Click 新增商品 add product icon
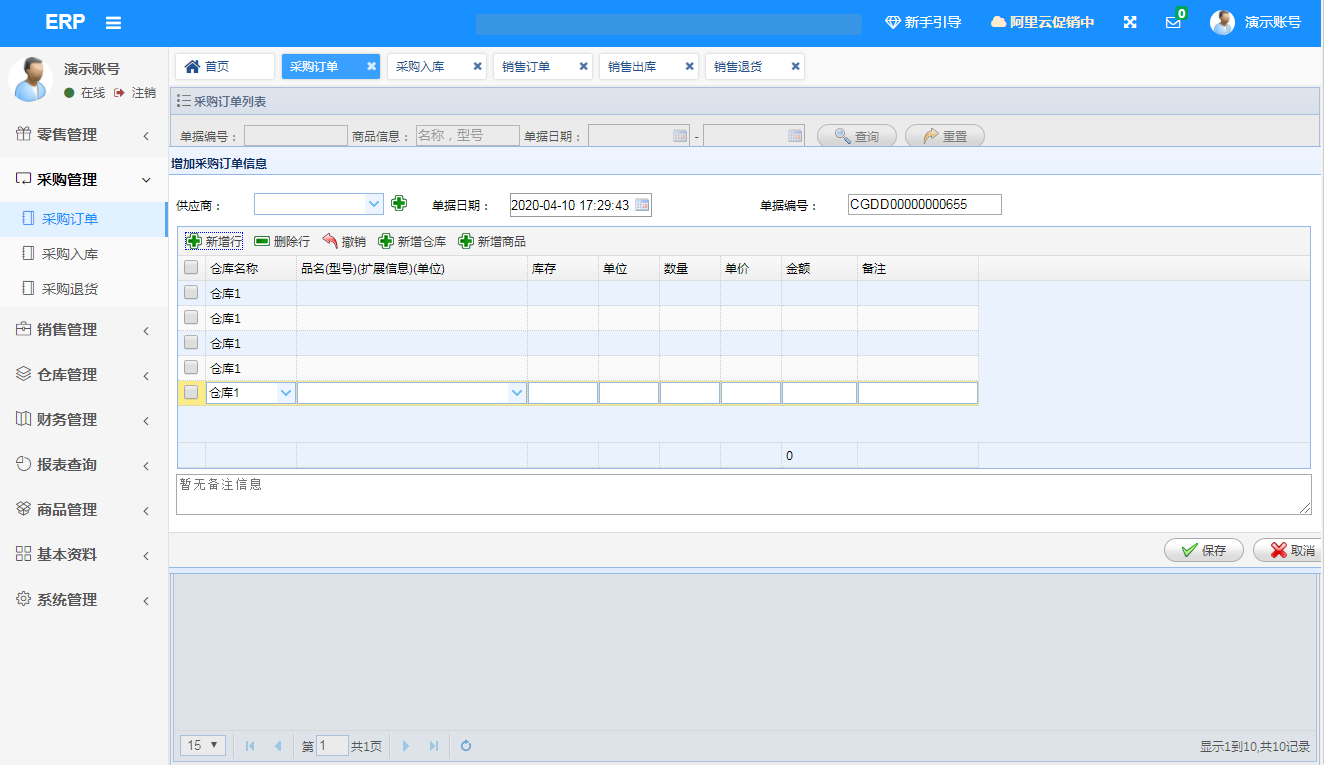 pos(466,242)
